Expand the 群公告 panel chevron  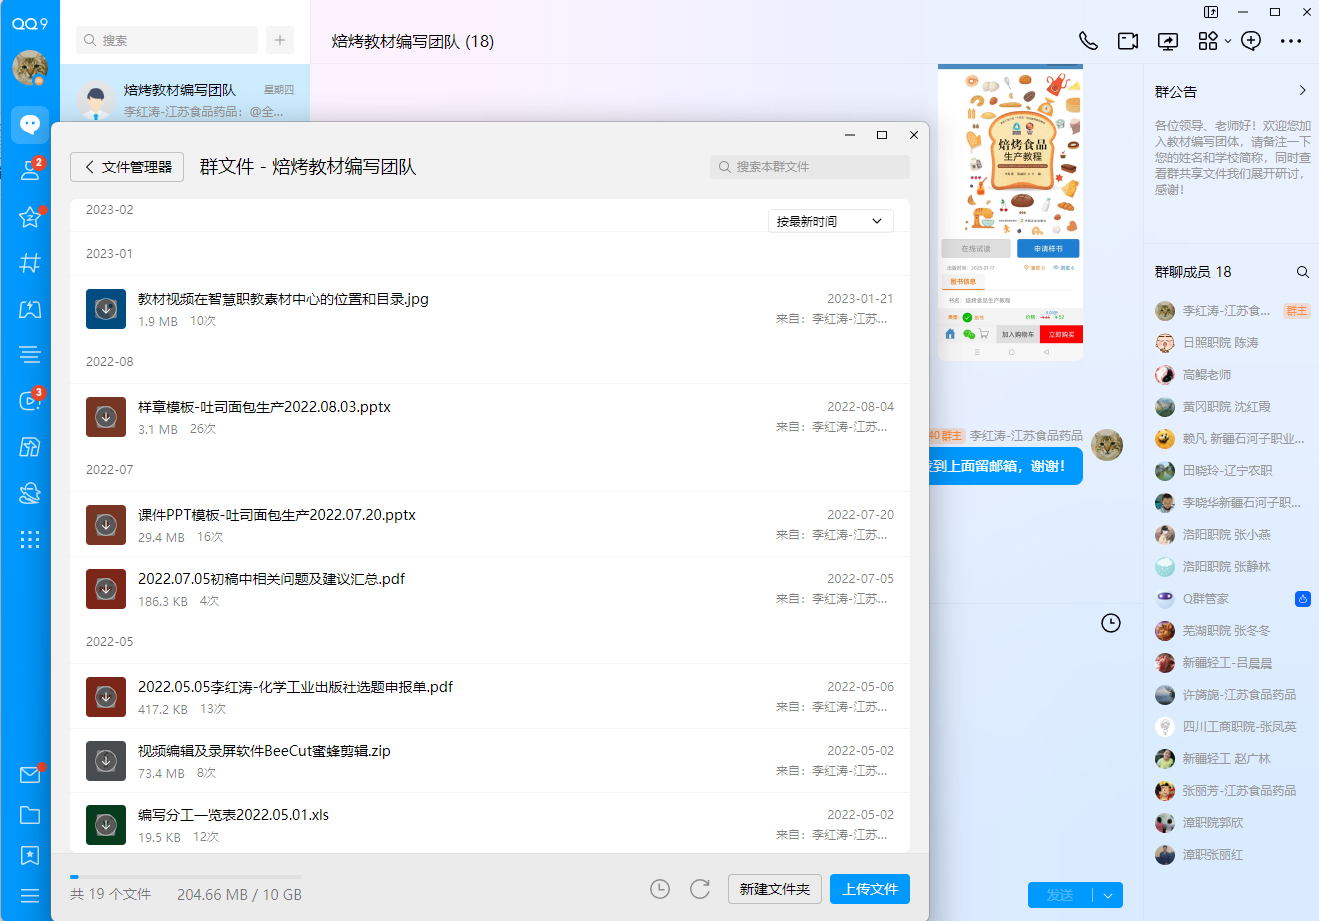click(x=1303, y=91)
